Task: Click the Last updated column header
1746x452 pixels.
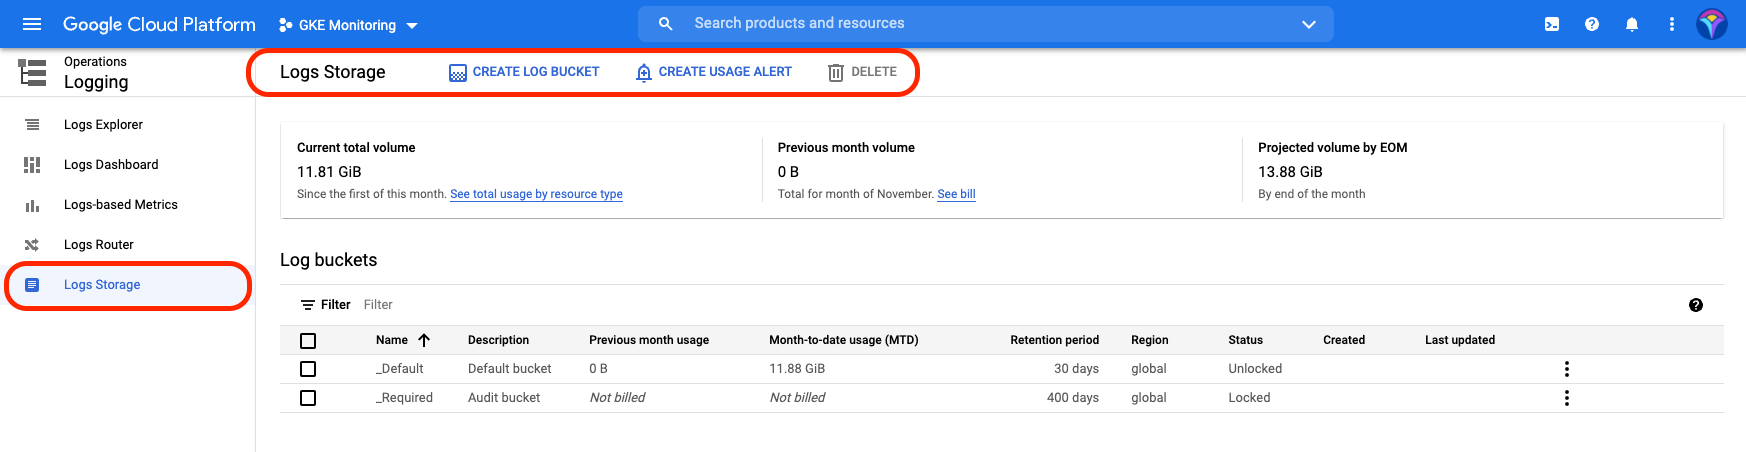Action: point(1460,340)
